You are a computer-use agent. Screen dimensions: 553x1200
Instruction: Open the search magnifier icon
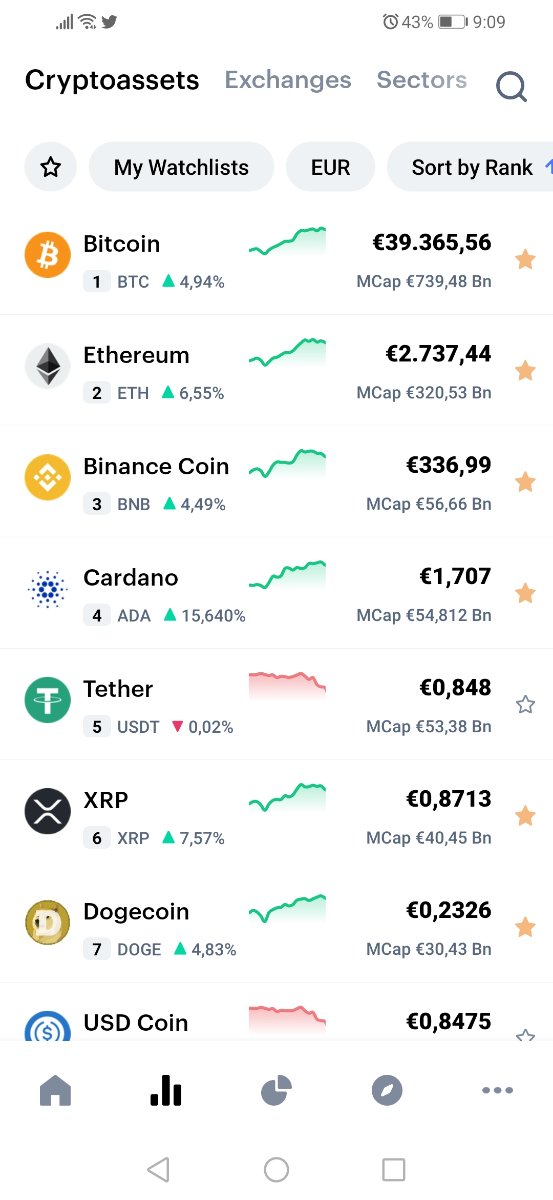pos(511,87)
